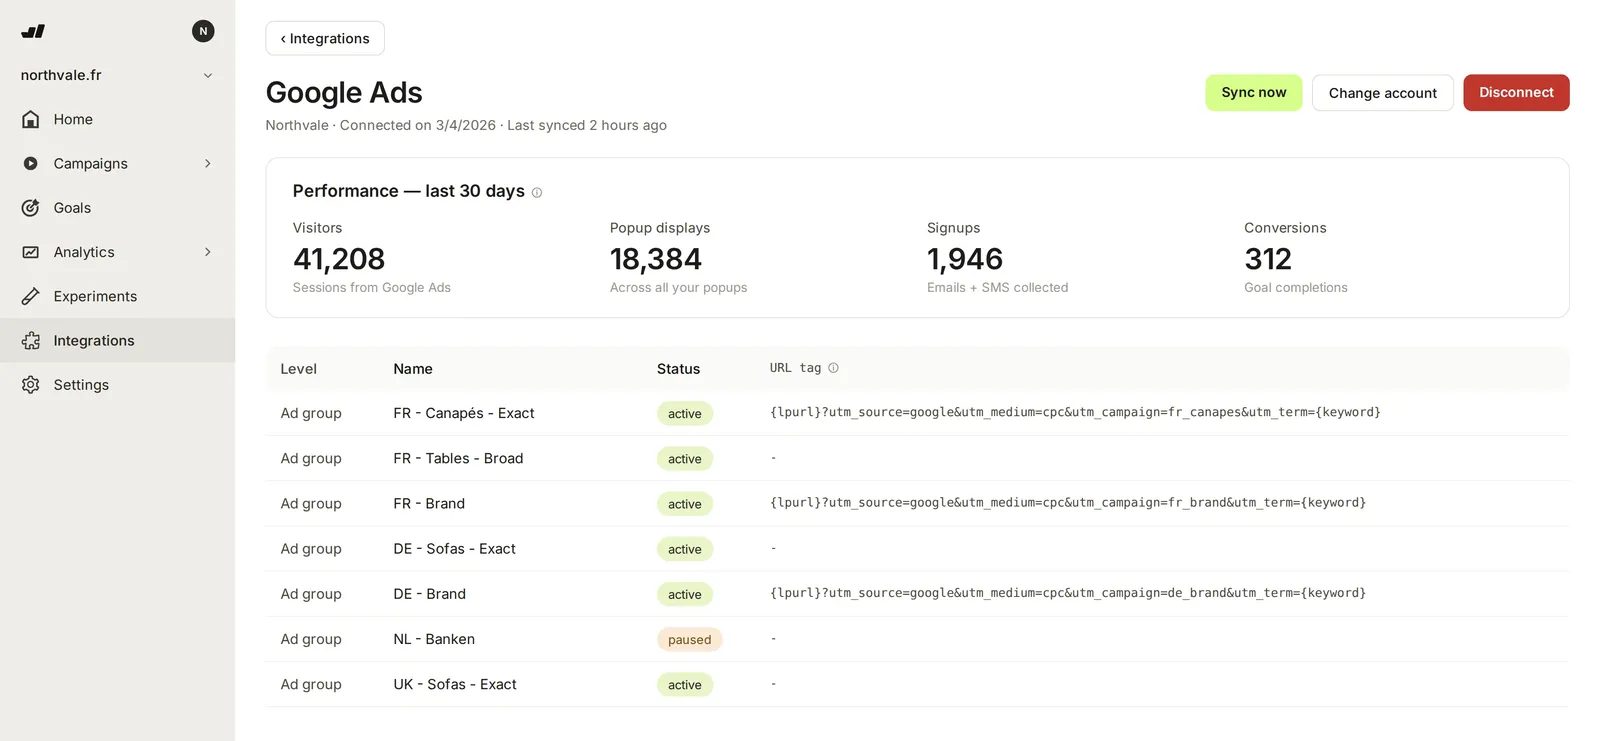Click the connection details text under the title
Screen dimensions: 1600x741
[x=466, y=125]
